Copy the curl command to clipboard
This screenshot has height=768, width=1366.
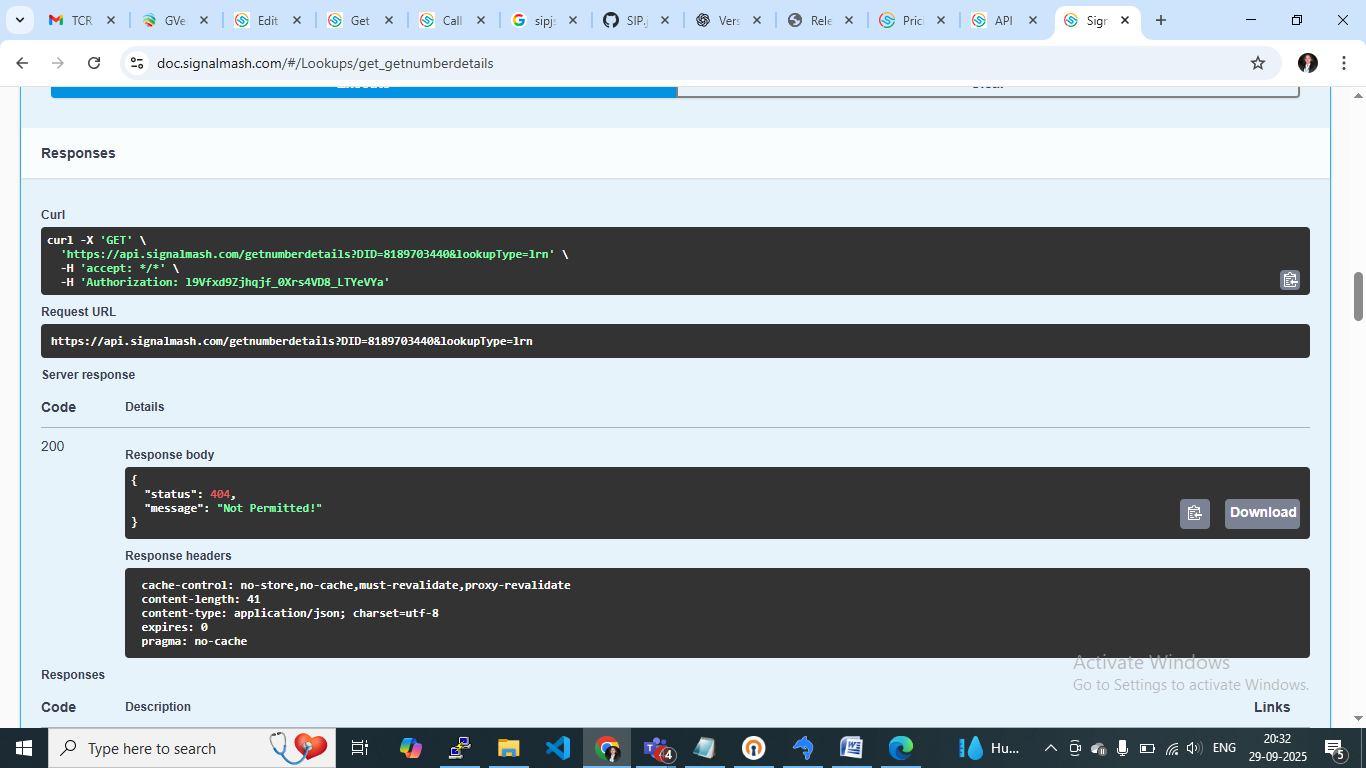1290,280
